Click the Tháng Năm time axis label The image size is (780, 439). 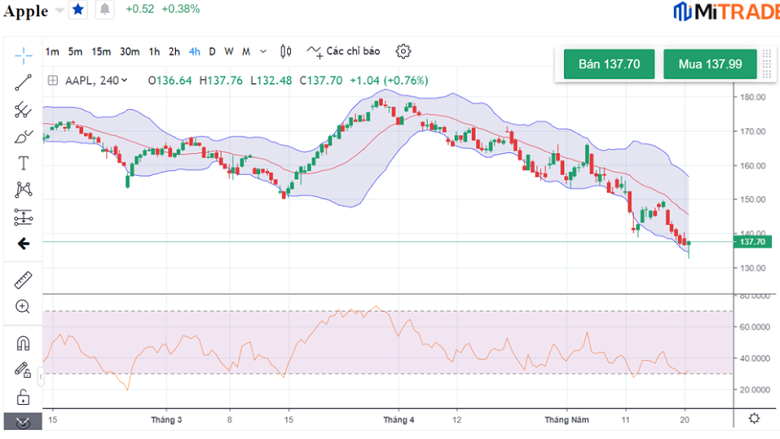pyautogui.click(x=567, y=420)
